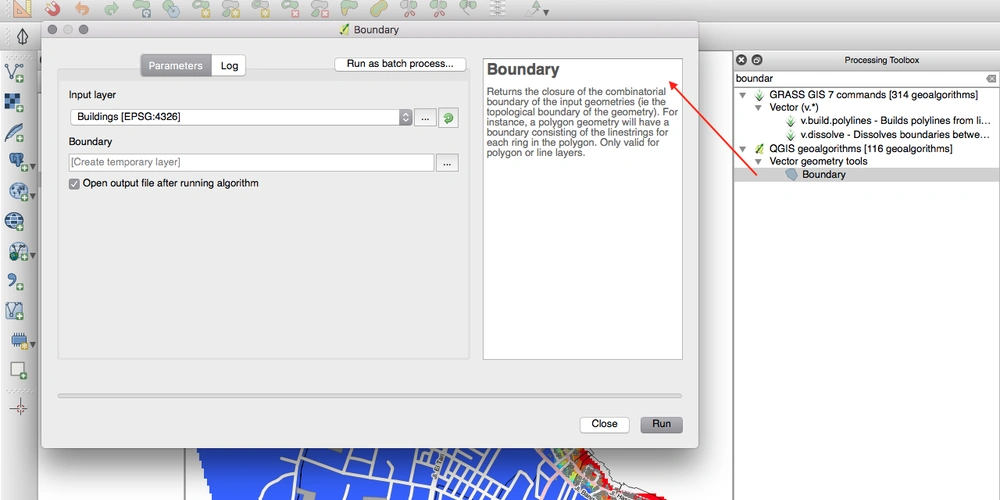1000x500 pixels.
Task: Open the WMS layer icon dropdown arrow
Action: [32, 196]
